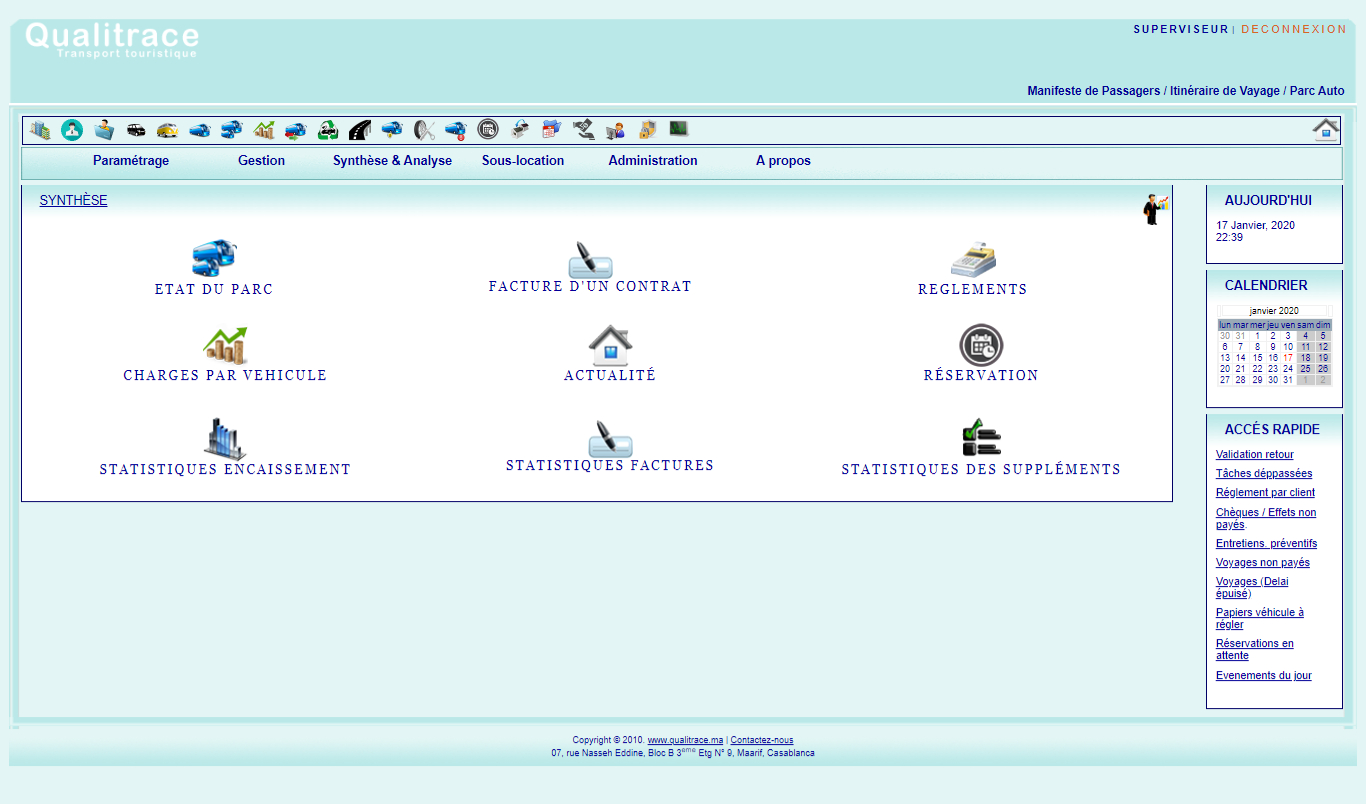Expand the Synthèse & Analyse menu
The width and height of the screenshot is (1366, 804).
[x=392, y=161]
